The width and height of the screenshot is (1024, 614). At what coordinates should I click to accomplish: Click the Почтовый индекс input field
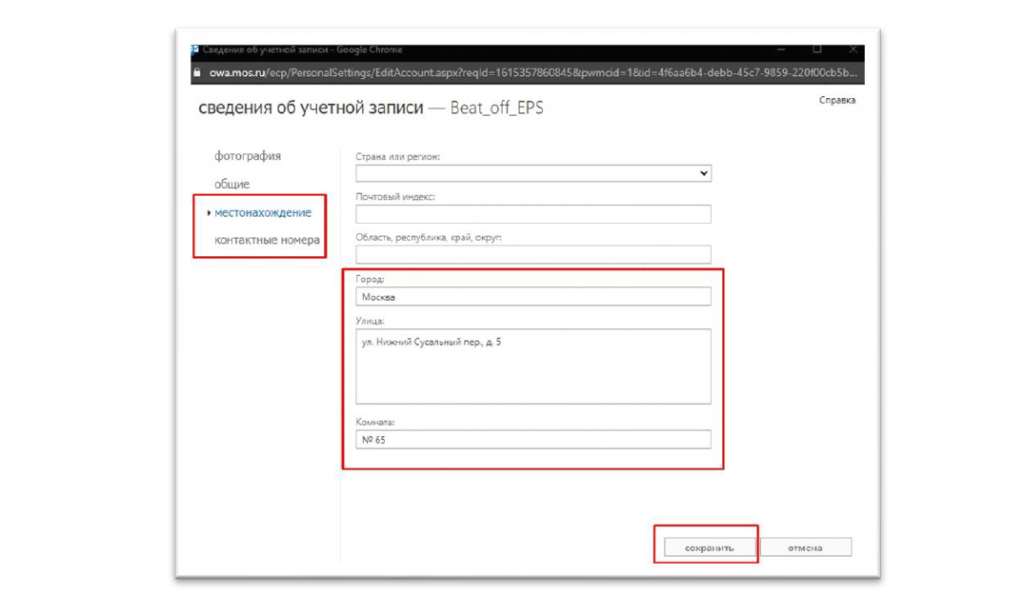click(x=533, y=214)
